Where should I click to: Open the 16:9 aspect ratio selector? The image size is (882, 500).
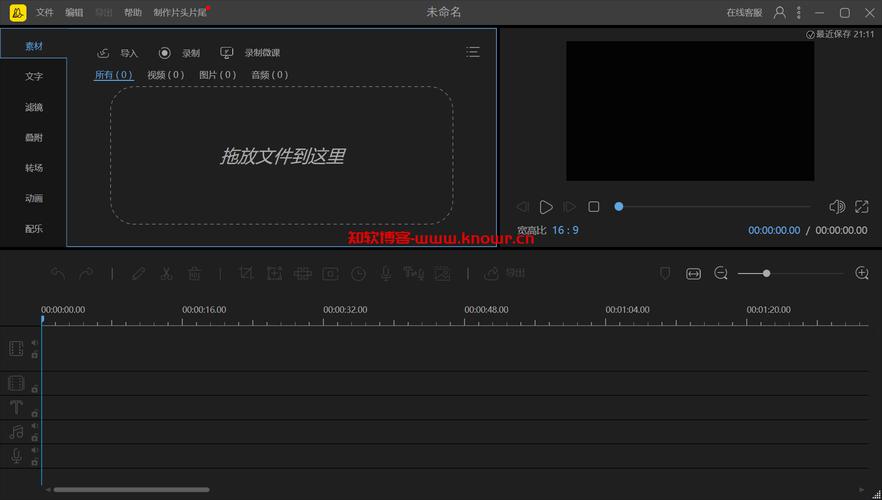click(565, 230)
